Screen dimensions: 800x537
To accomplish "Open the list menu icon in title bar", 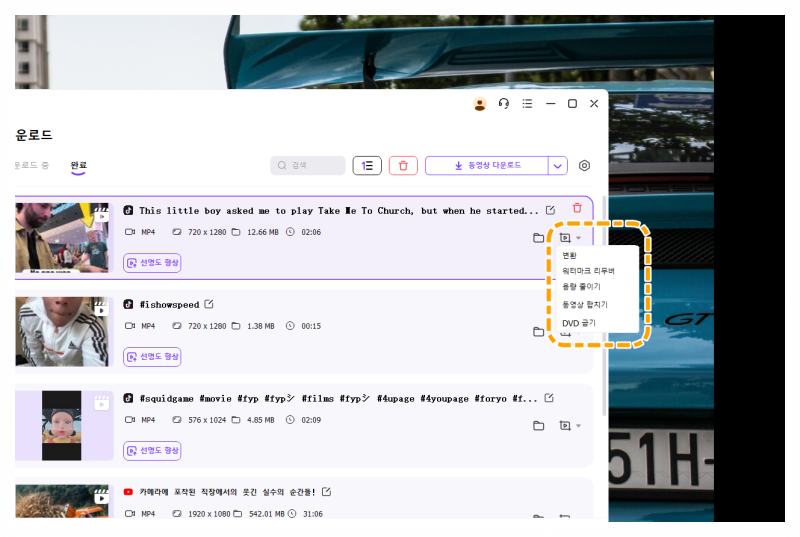I will tap(527, 104).
